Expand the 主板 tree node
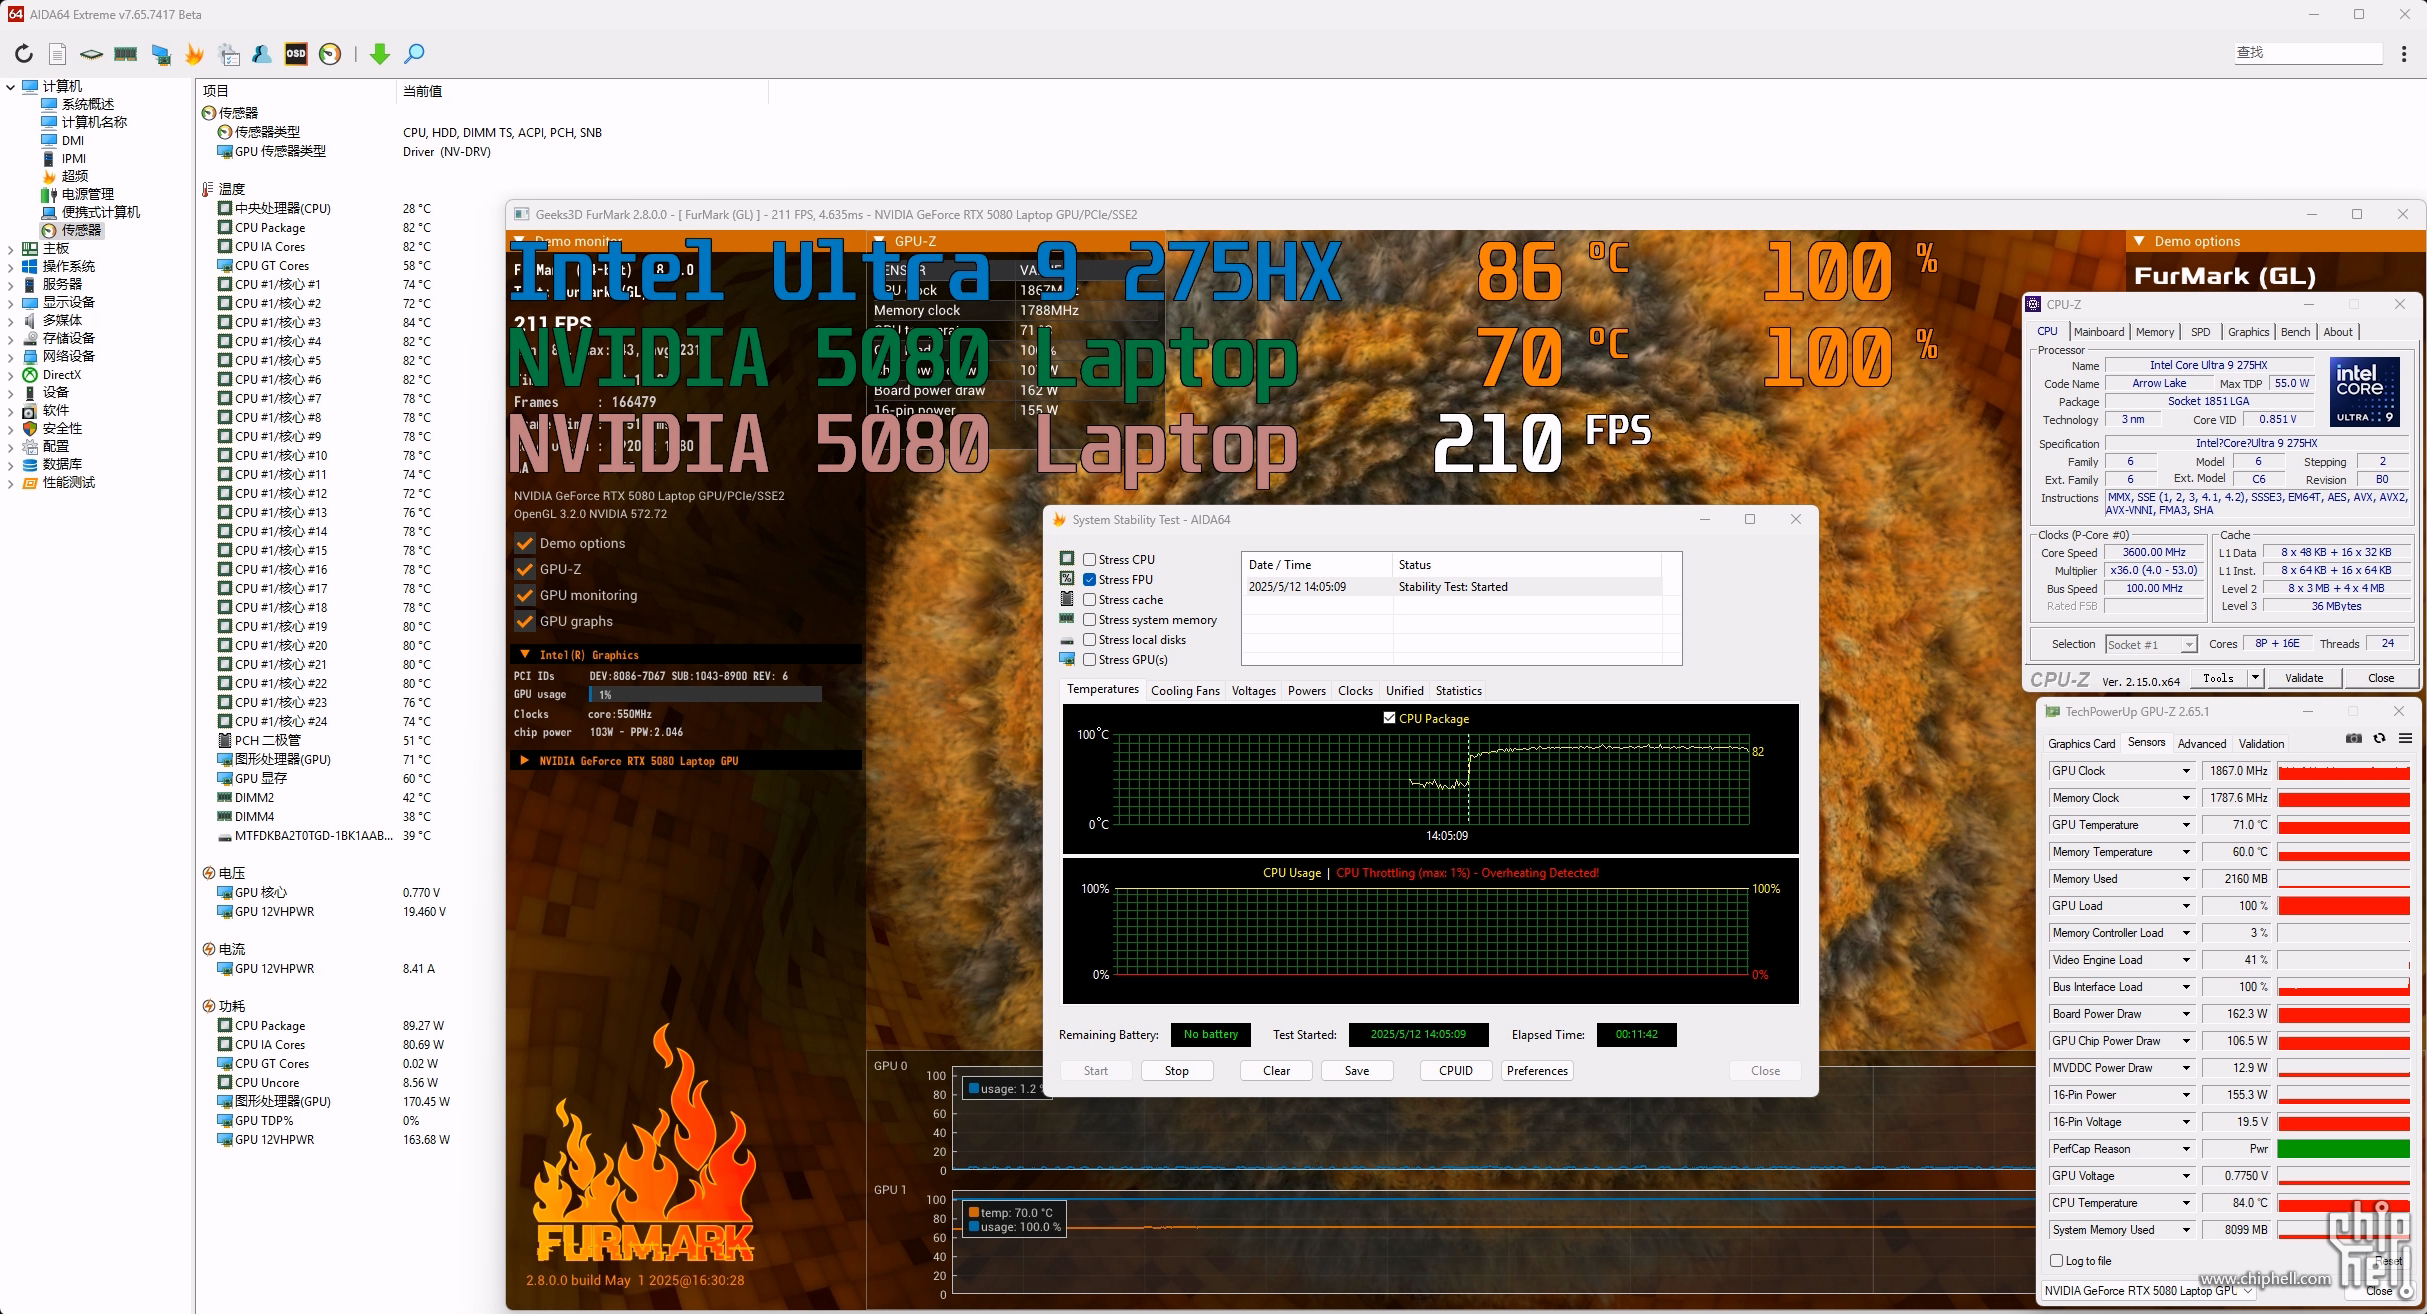Viewport: 2427px width, 1314px height. [x=10, y=248]
